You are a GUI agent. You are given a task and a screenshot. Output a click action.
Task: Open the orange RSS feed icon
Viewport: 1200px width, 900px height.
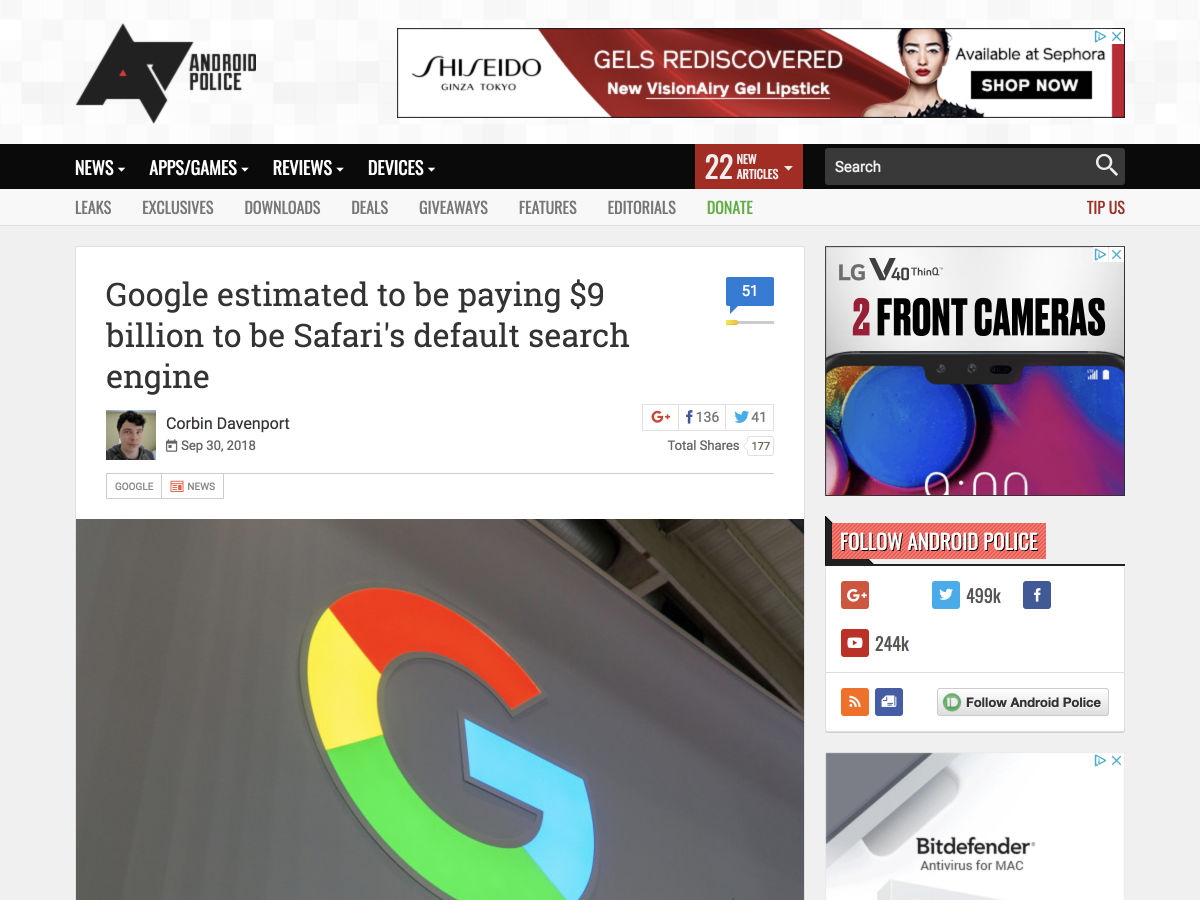pos(855,702)
